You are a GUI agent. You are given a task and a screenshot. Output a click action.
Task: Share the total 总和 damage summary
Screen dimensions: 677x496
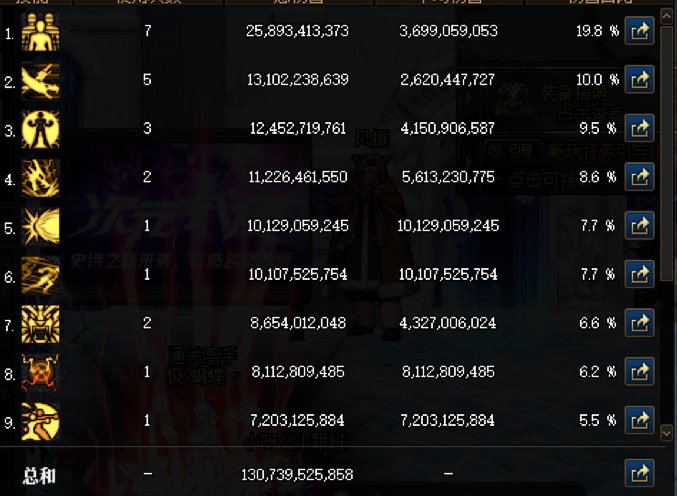pyautogui.click(x=639, y=474)
